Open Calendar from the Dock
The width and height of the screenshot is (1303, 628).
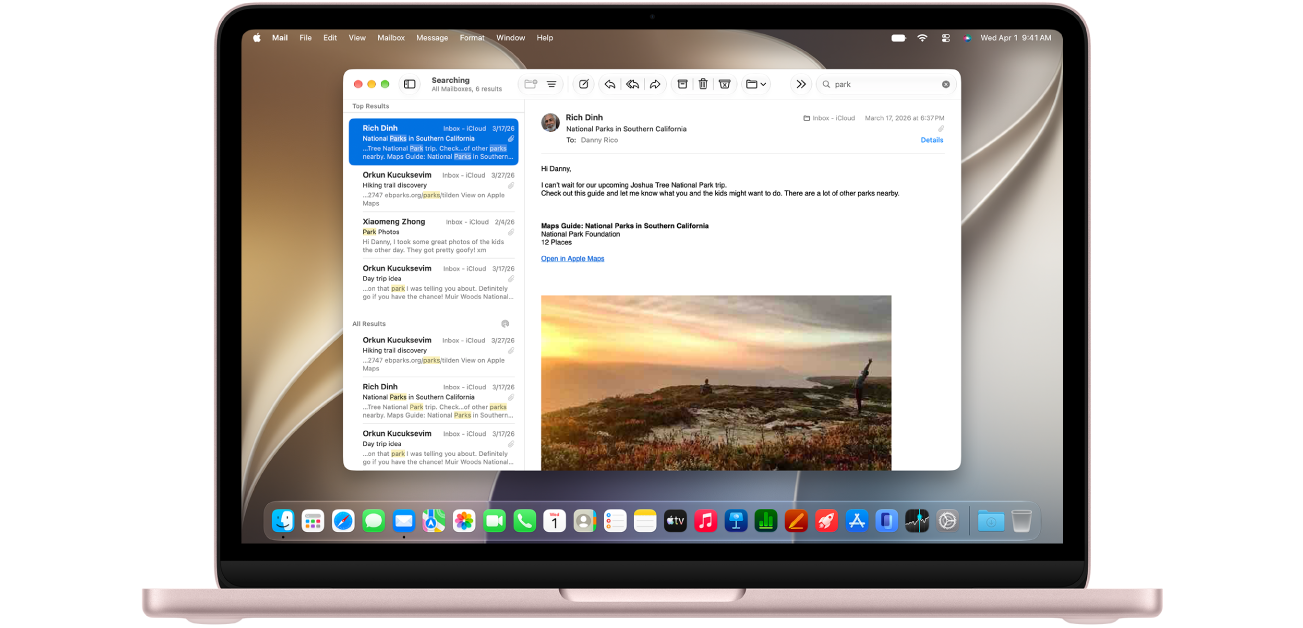555,521
